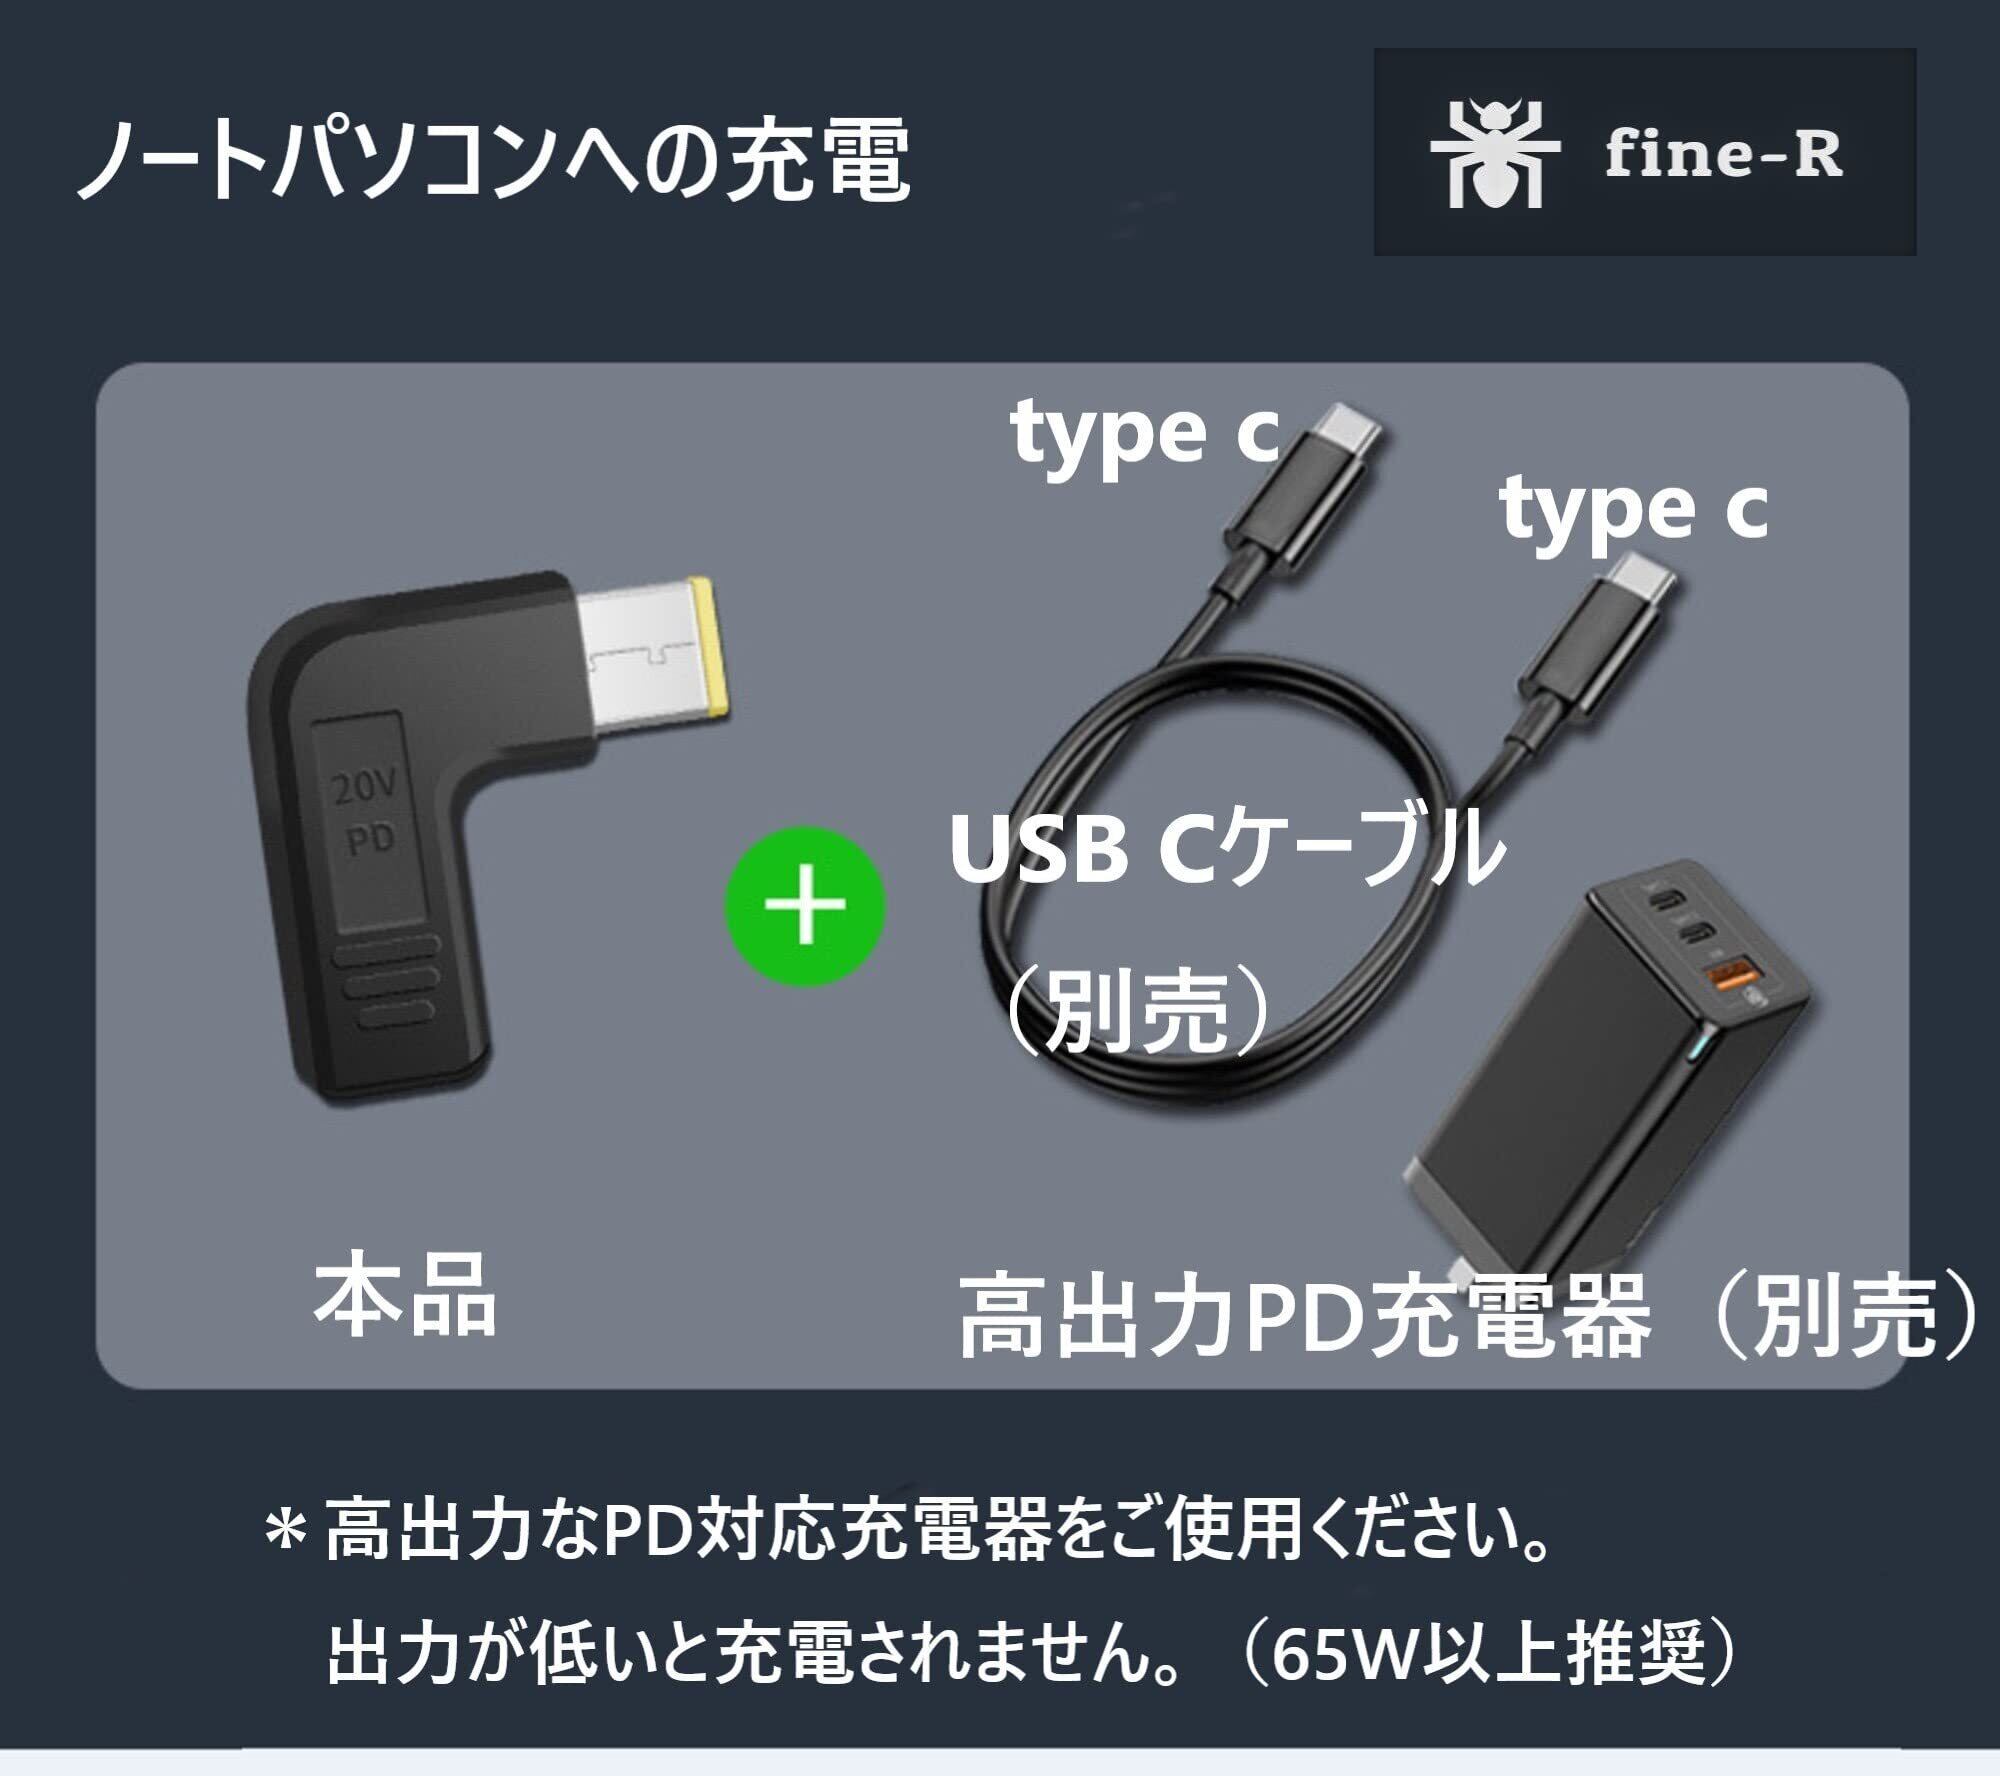Viewport: 2000px width, 1776px height.
Task: Click the upper left type c text label
Action: click(1146, 433)
